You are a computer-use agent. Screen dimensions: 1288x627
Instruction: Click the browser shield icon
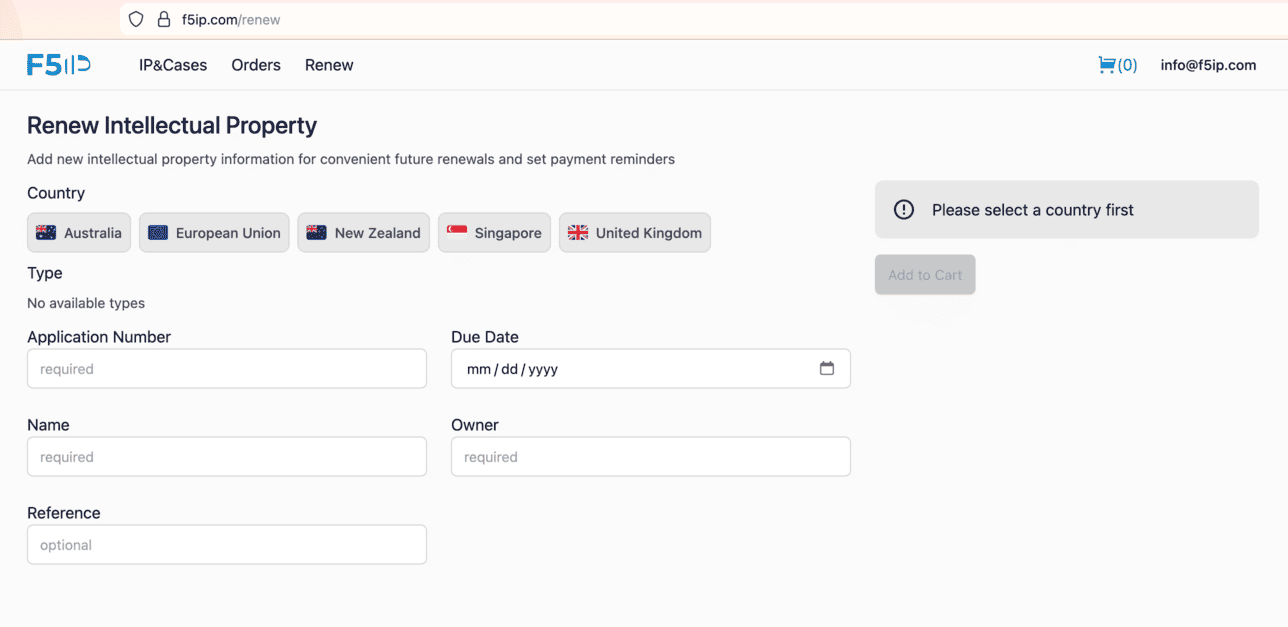click(136, 19)
